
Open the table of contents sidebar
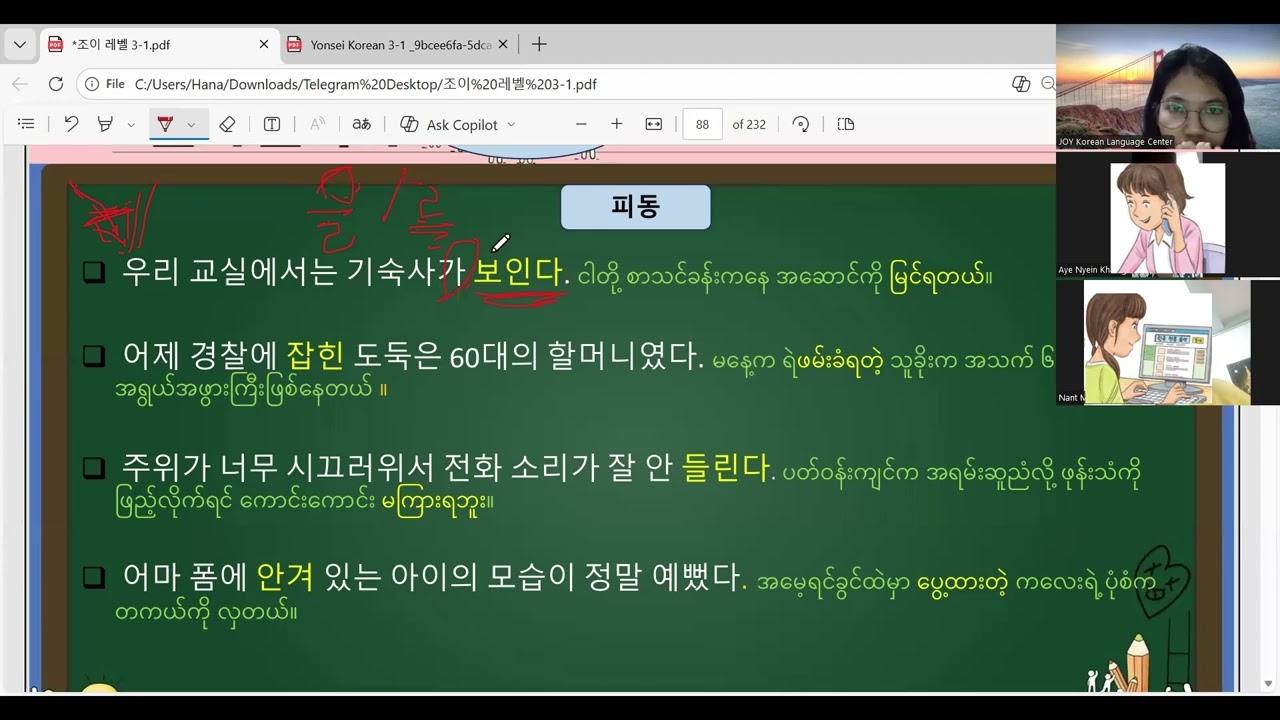(x=27, y=124)
